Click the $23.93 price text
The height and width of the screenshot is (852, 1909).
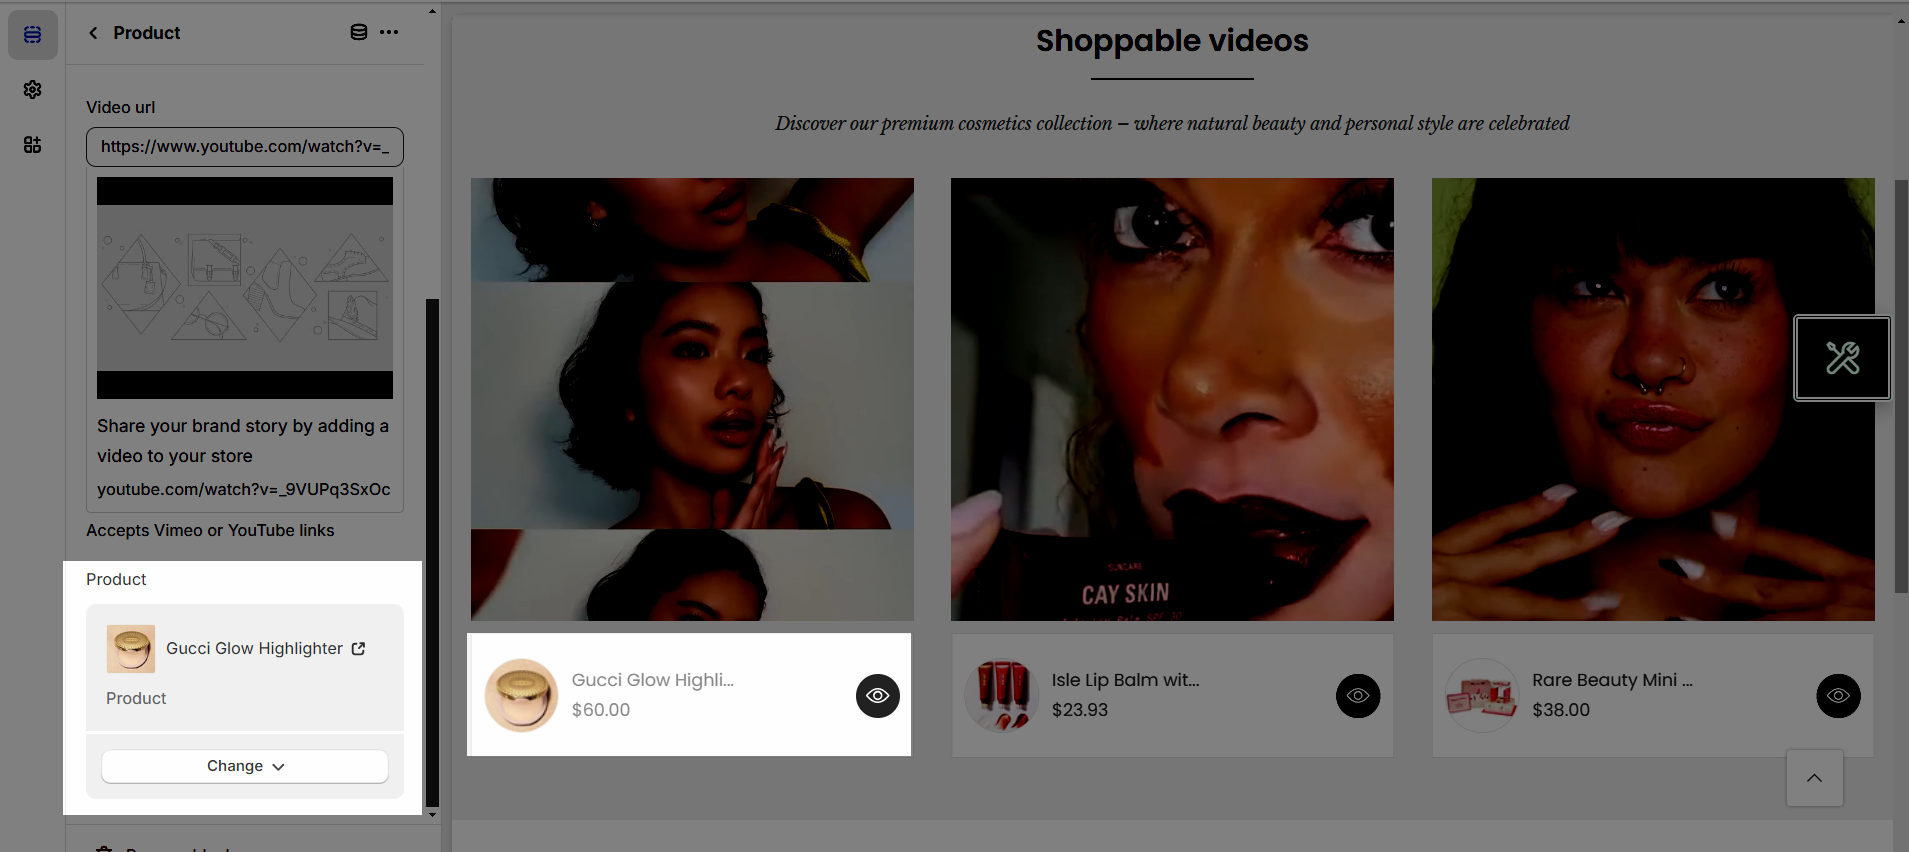coord(1080,710)
